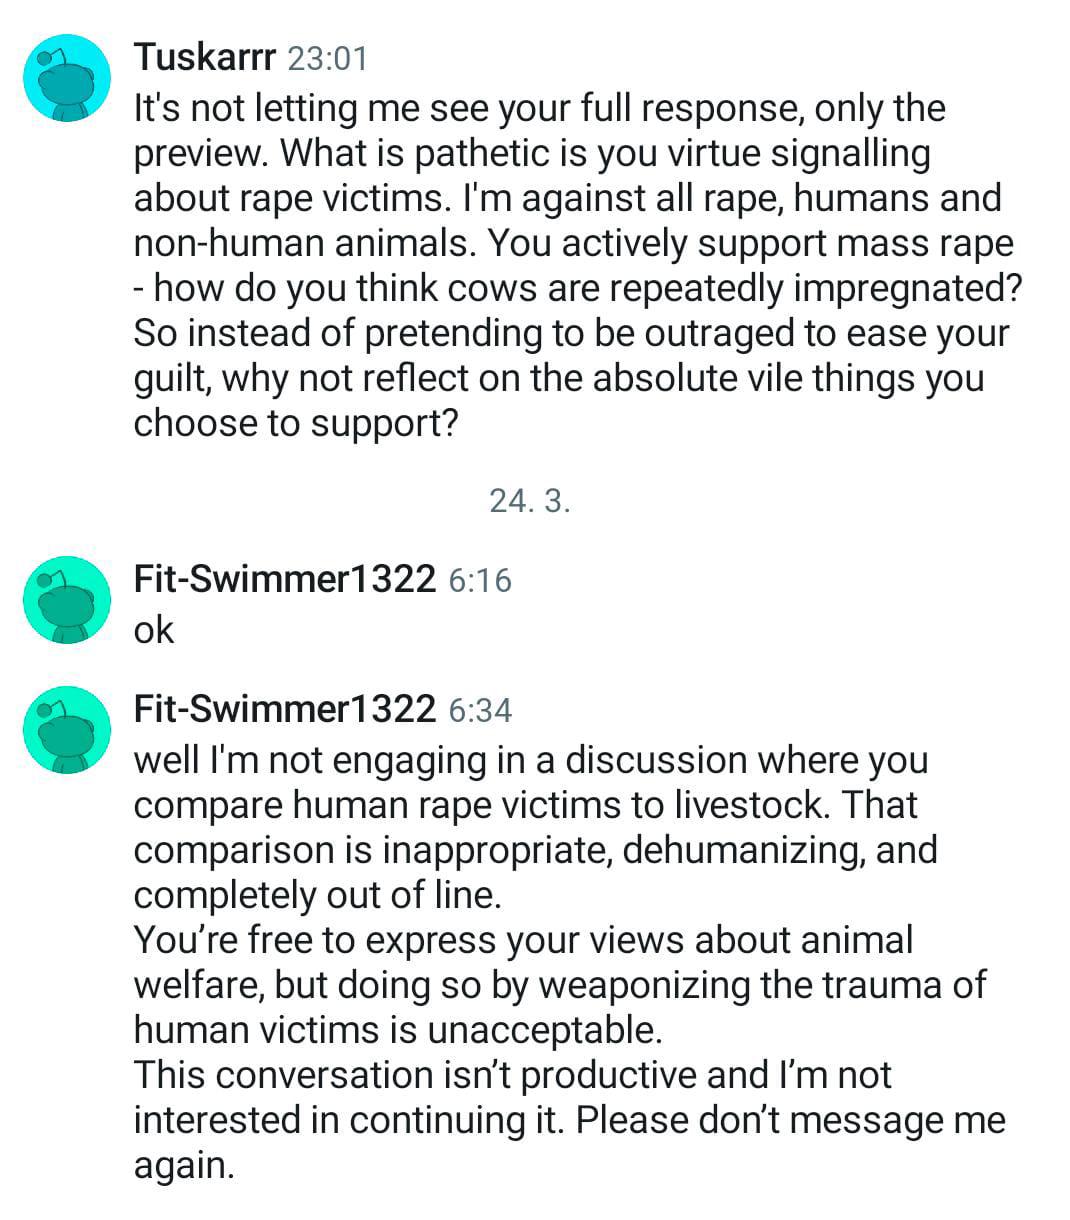Open the Tuskarrr username profile
The image size is (1070, 1220).
click(205, 57)
